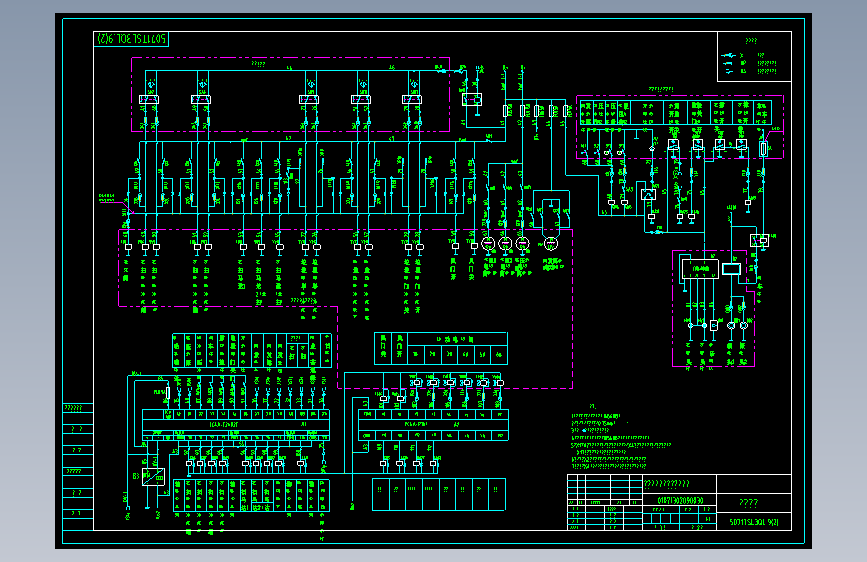Select the fuse symbol beside FU label
Viewport: 867px width, 562px height.
[168, 393]
